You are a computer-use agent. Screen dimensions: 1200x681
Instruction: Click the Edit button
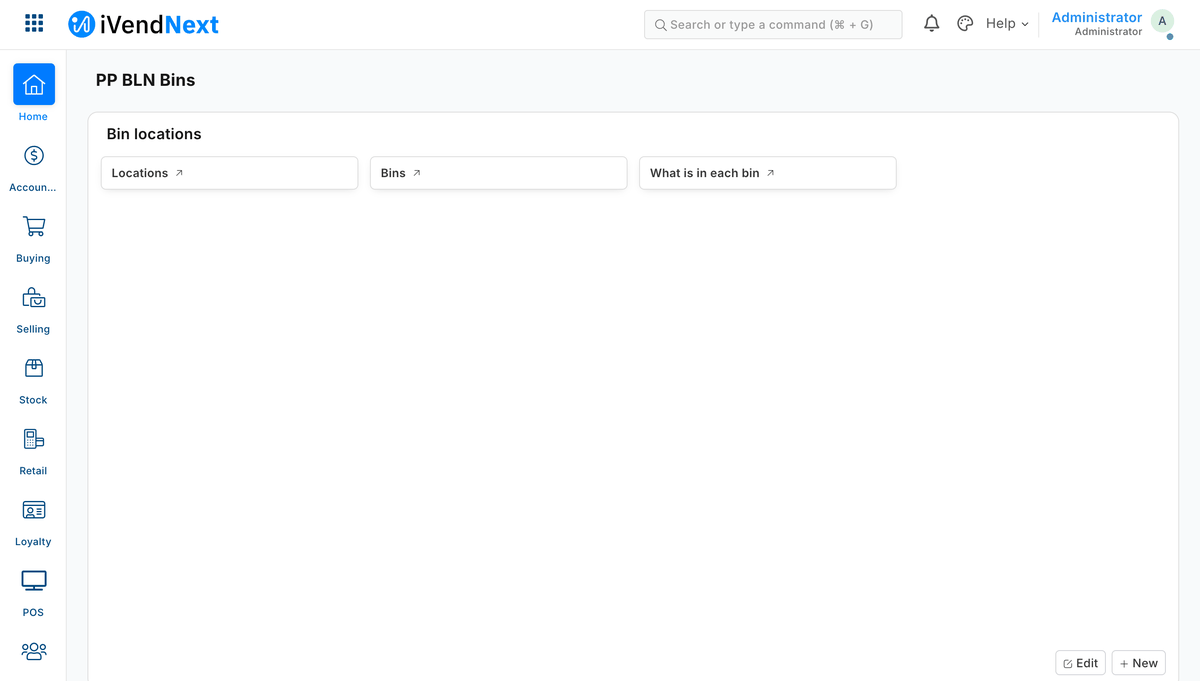tap(1080, 663)
